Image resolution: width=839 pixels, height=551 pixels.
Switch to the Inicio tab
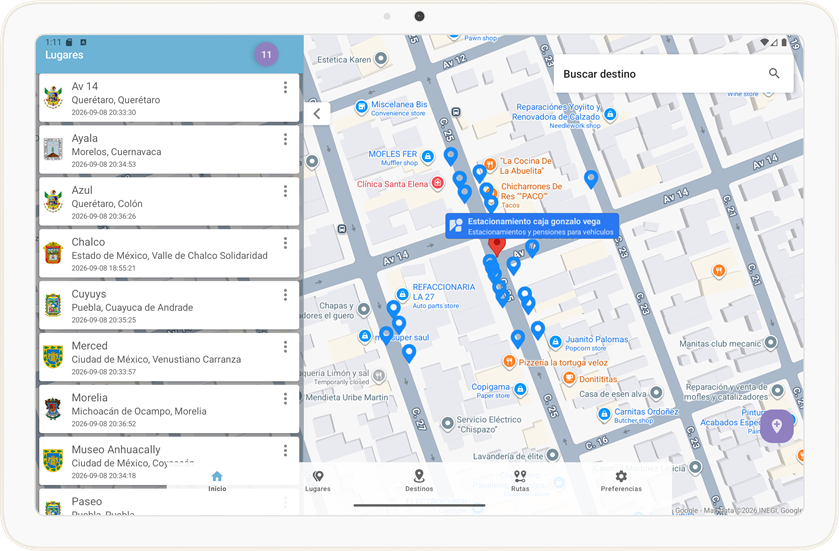pyautogui.click(x=217, y=481)
